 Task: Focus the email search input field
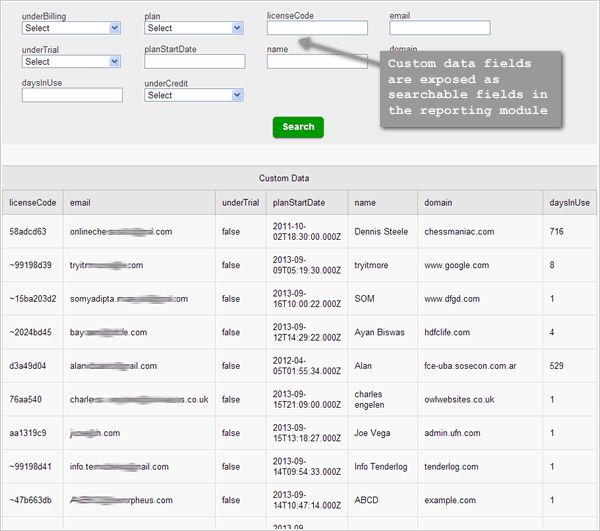point(440,28)
